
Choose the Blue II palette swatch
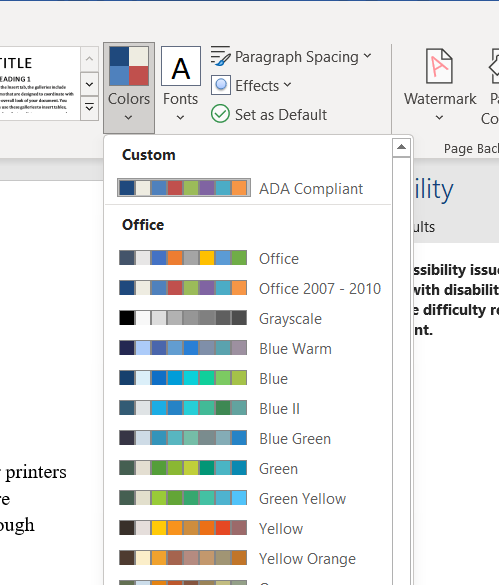pos(183,408)
